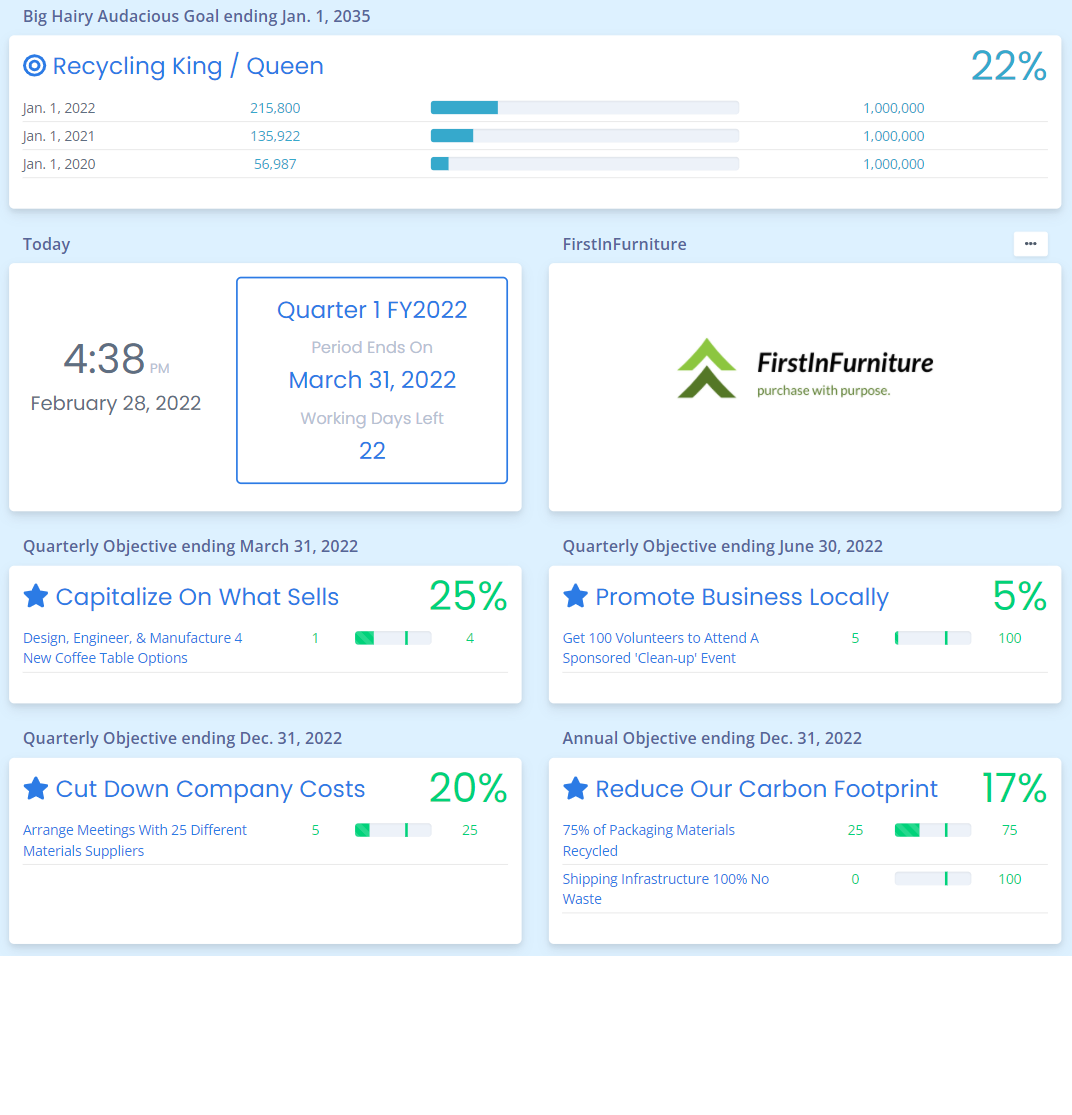The image size is (1072, 1115).
Task: Select the star icon on Capitalize On What Sells
Action: click(x=36, y=595)
